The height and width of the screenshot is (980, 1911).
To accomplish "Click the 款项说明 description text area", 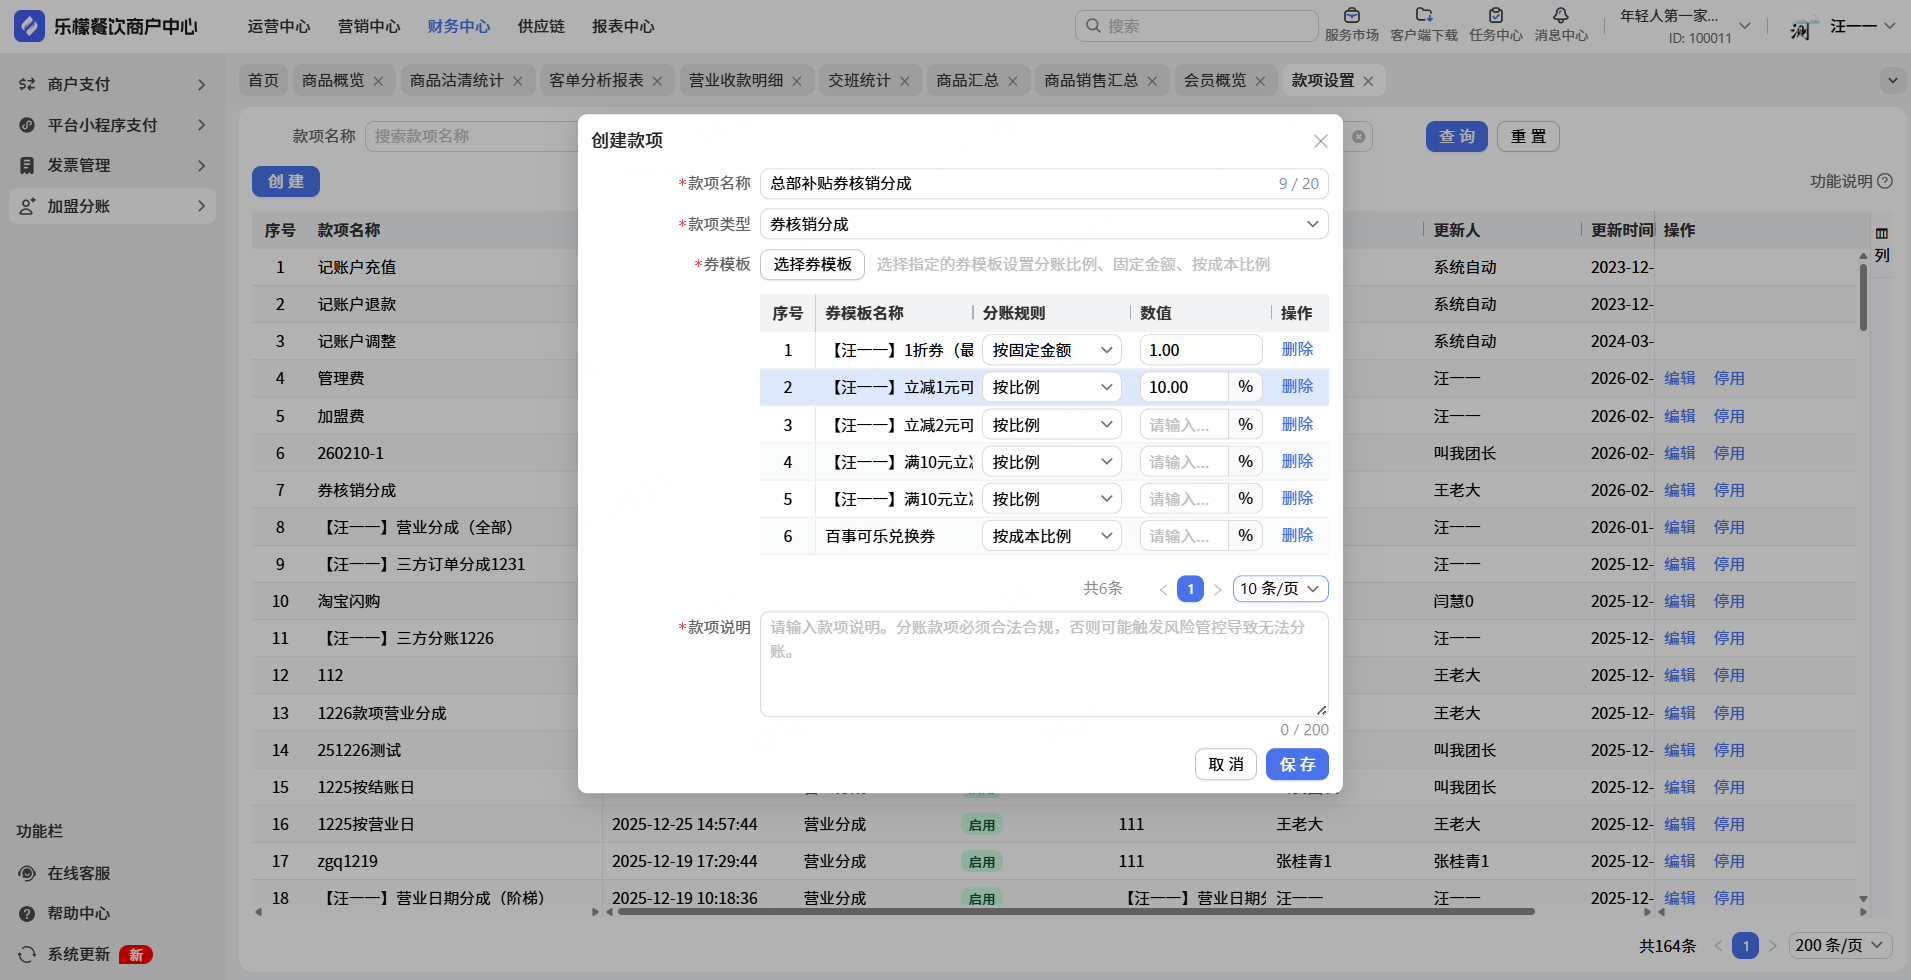I will pyautogui.click(x=1043, y=664).
